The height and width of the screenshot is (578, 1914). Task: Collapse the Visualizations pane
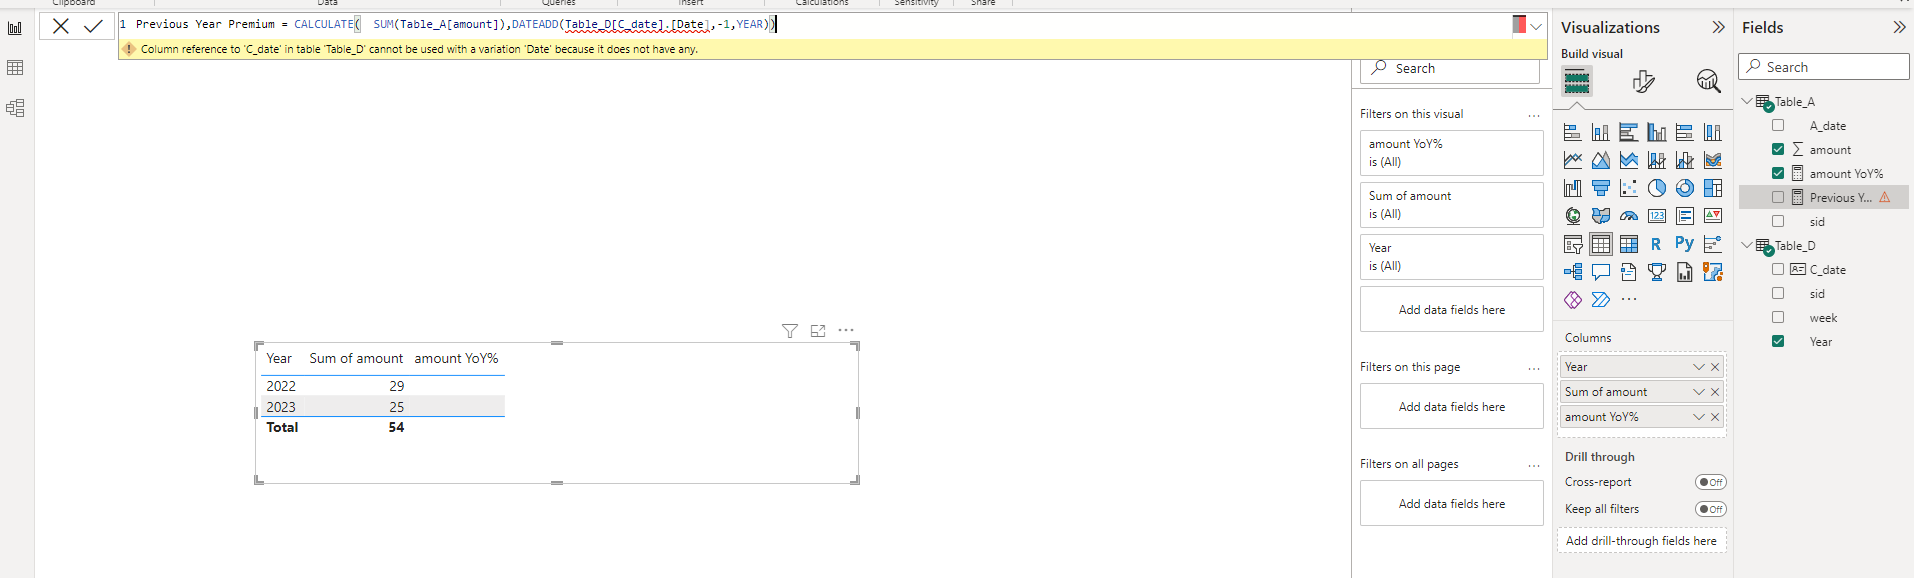click(x=1718, y=28)
